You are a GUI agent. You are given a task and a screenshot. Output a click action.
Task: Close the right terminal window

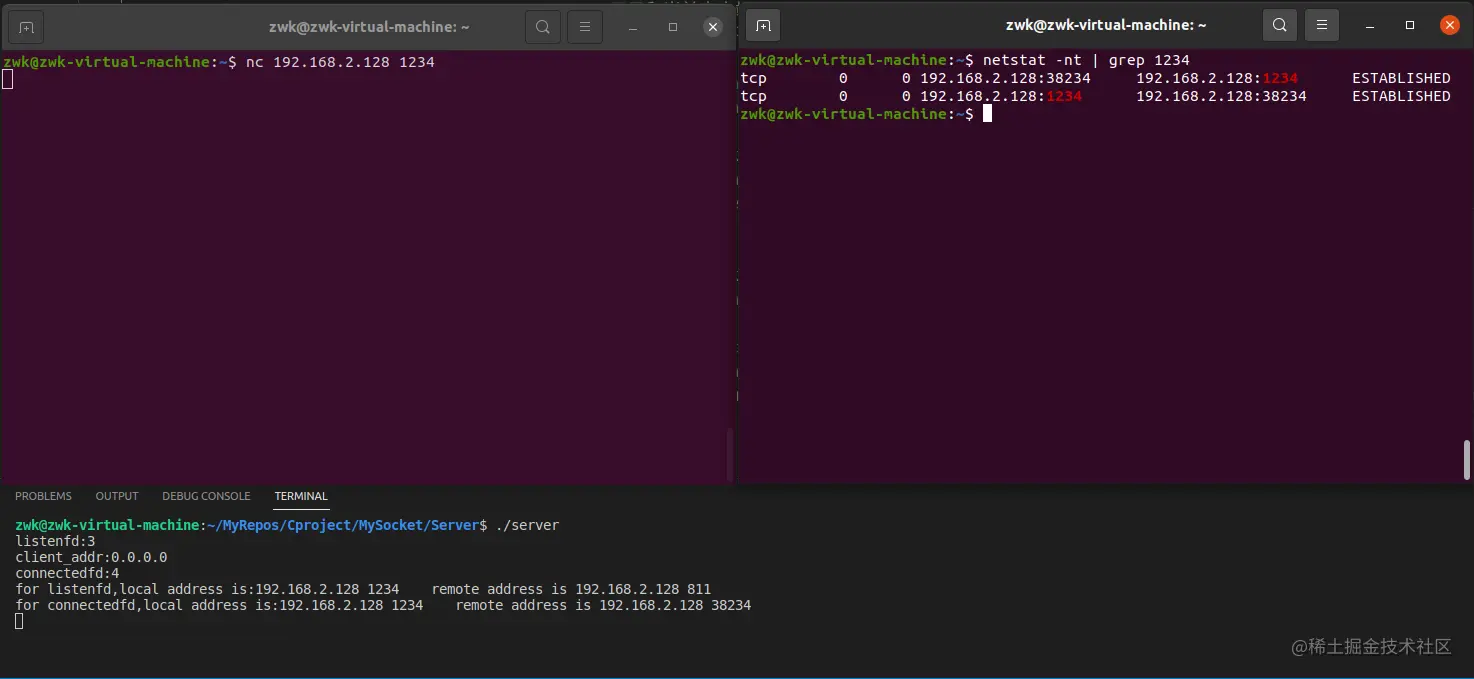coord(1450,25)
